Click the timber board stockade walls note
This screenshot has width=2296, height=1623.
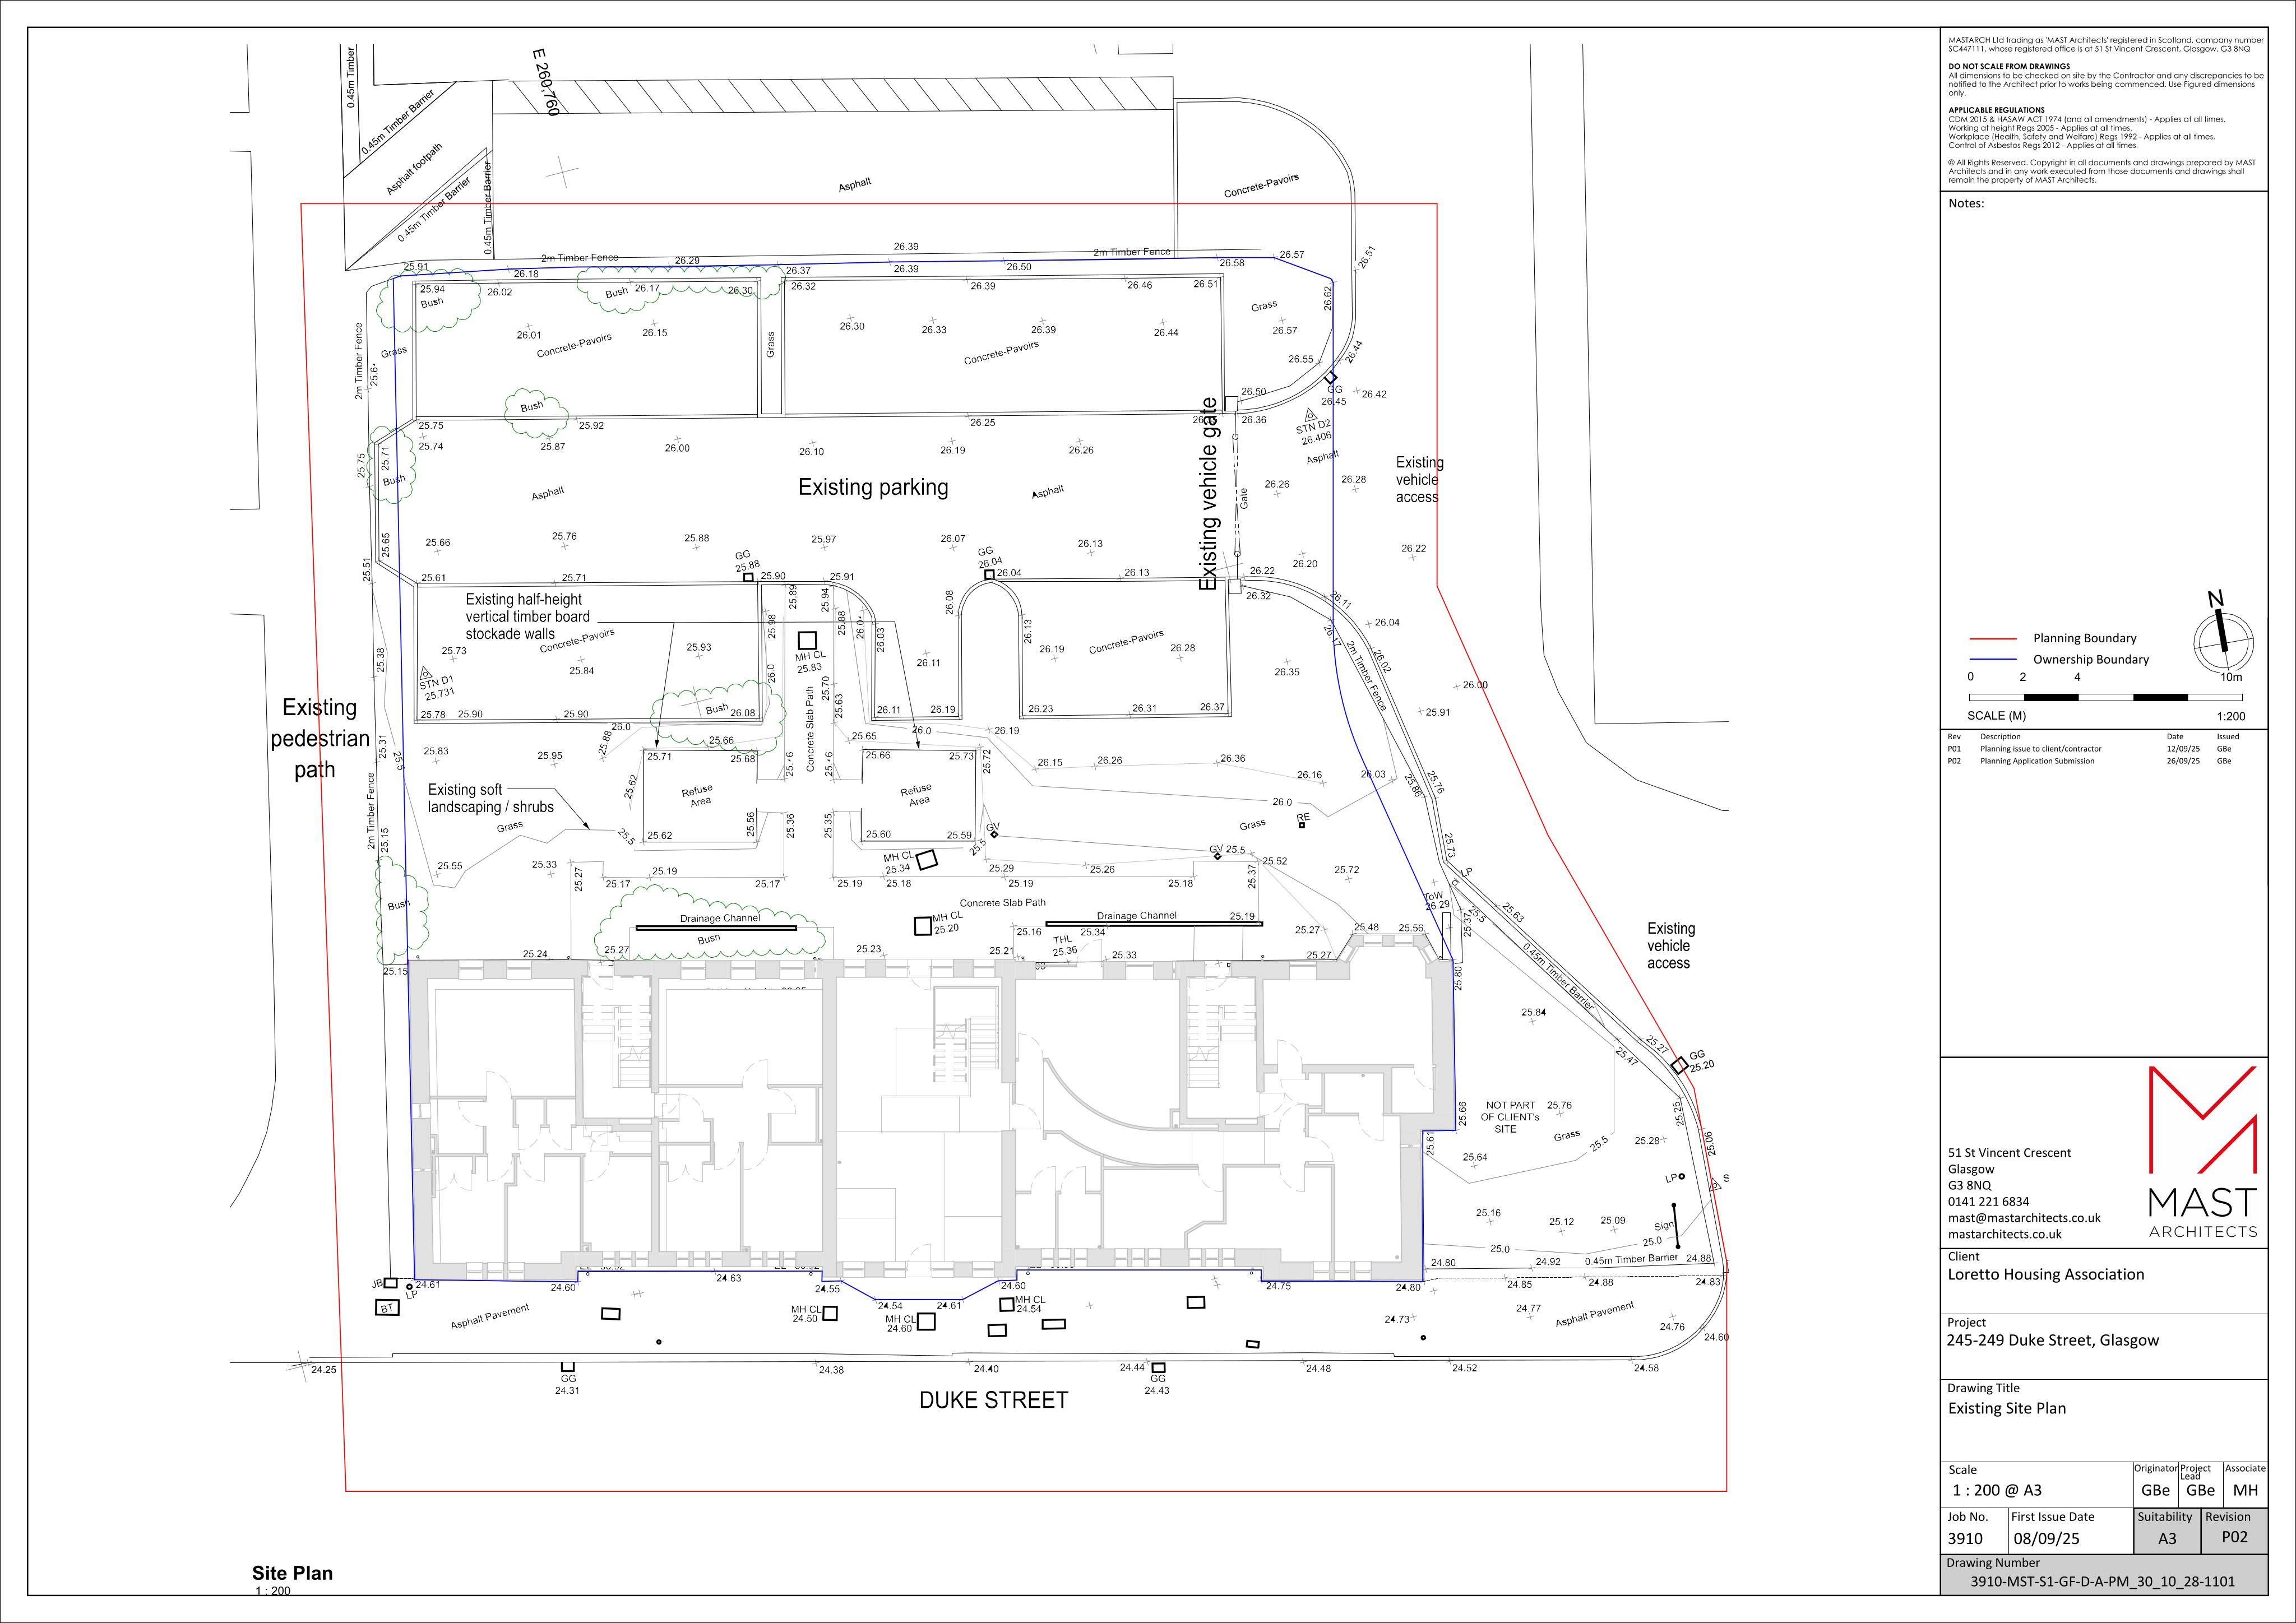pos(528,616)
